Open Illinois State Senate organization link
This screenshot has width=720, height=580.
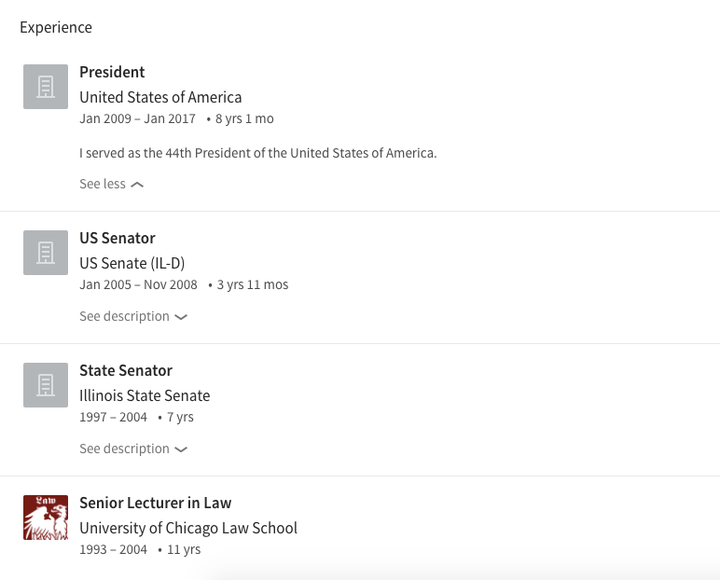coord(145,395)
